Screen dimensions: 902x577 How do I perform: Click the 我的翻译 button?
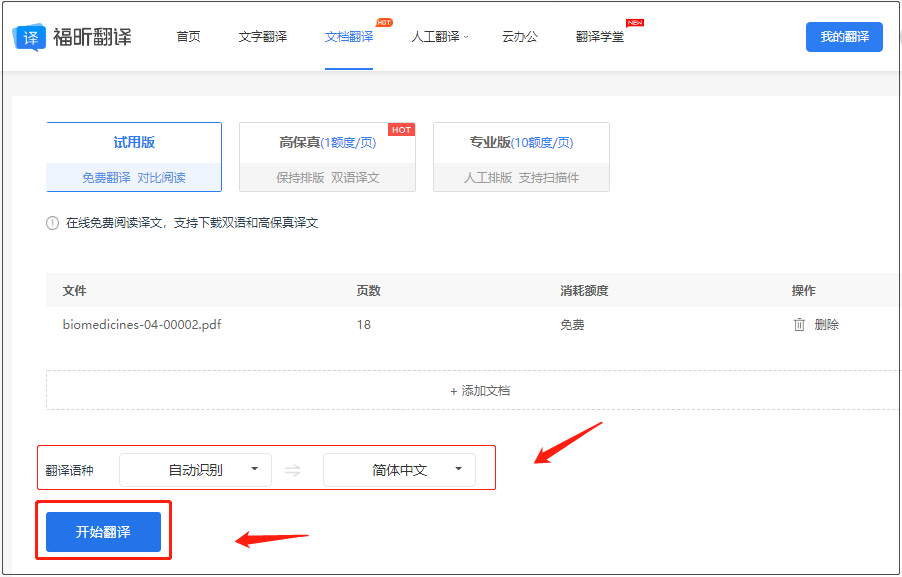pyautogui.click(x=844, y=36)
